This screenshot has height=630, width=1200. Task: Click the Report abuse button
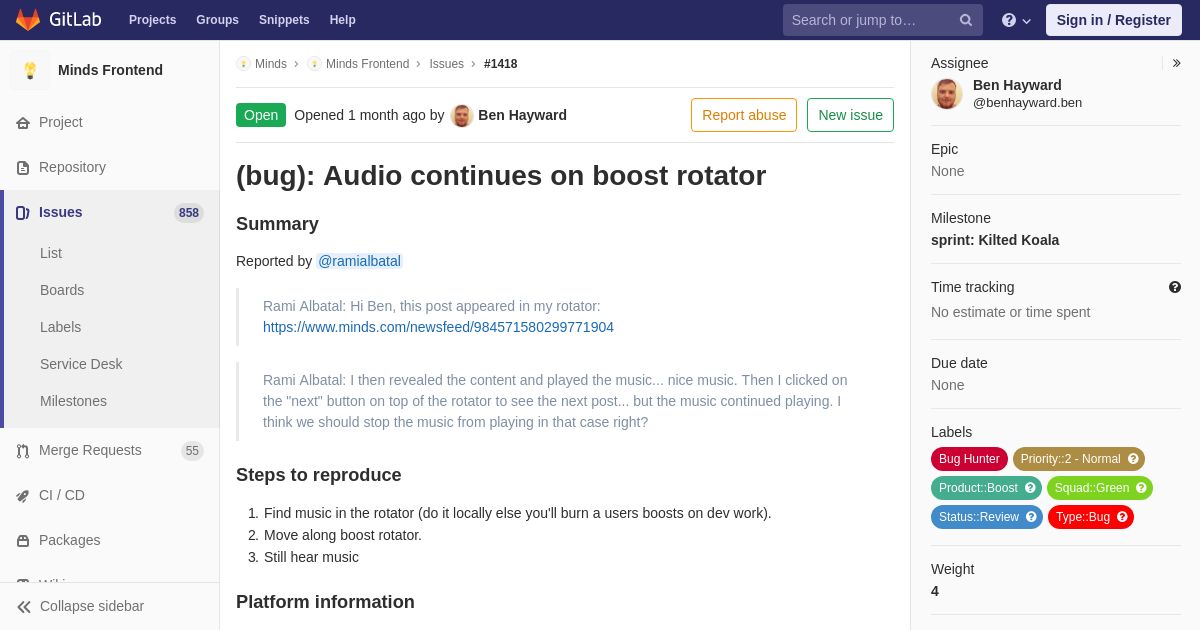pyautogui.click(x=744, y=115)
